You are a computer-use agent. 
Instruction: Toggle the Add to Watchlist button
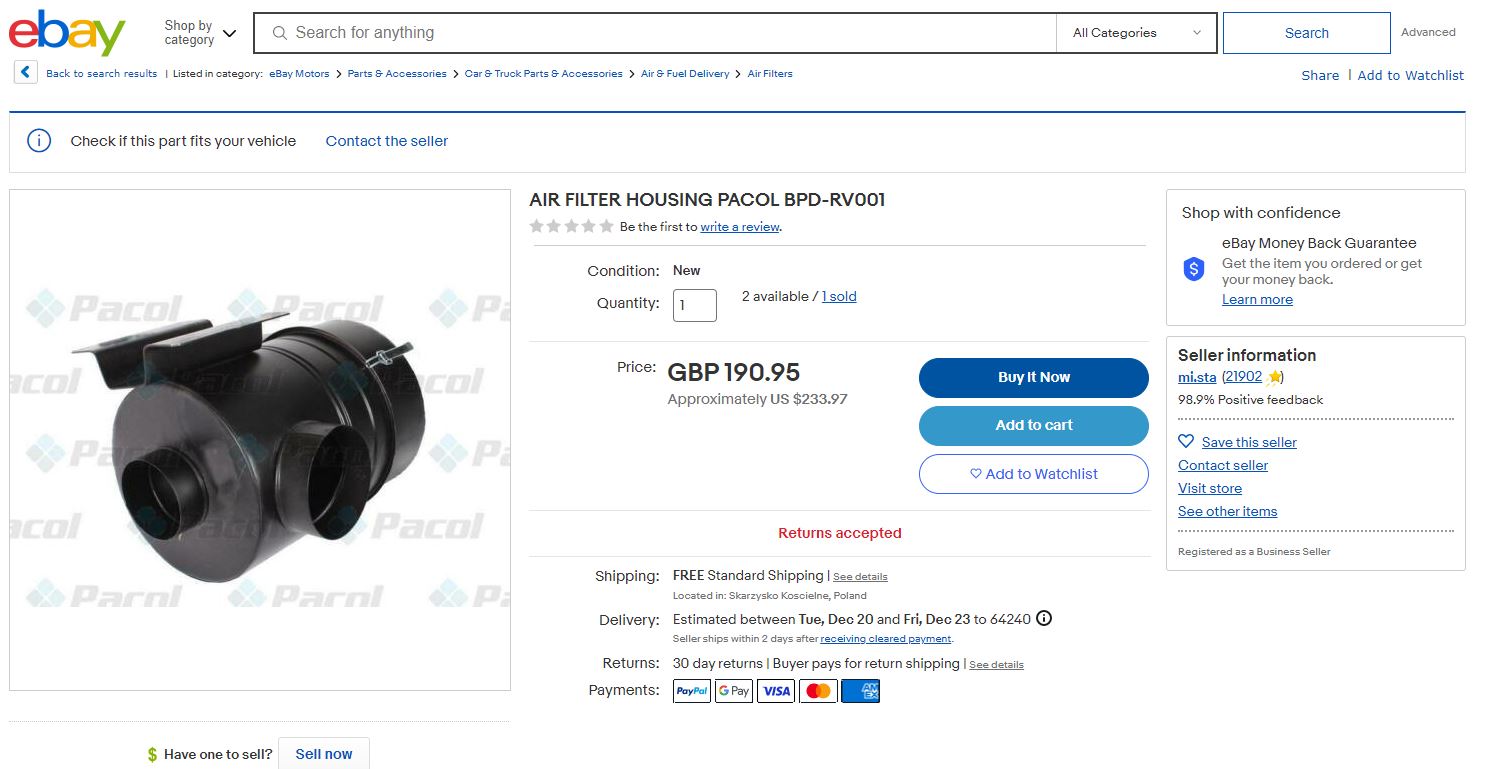pos(1033,474)
